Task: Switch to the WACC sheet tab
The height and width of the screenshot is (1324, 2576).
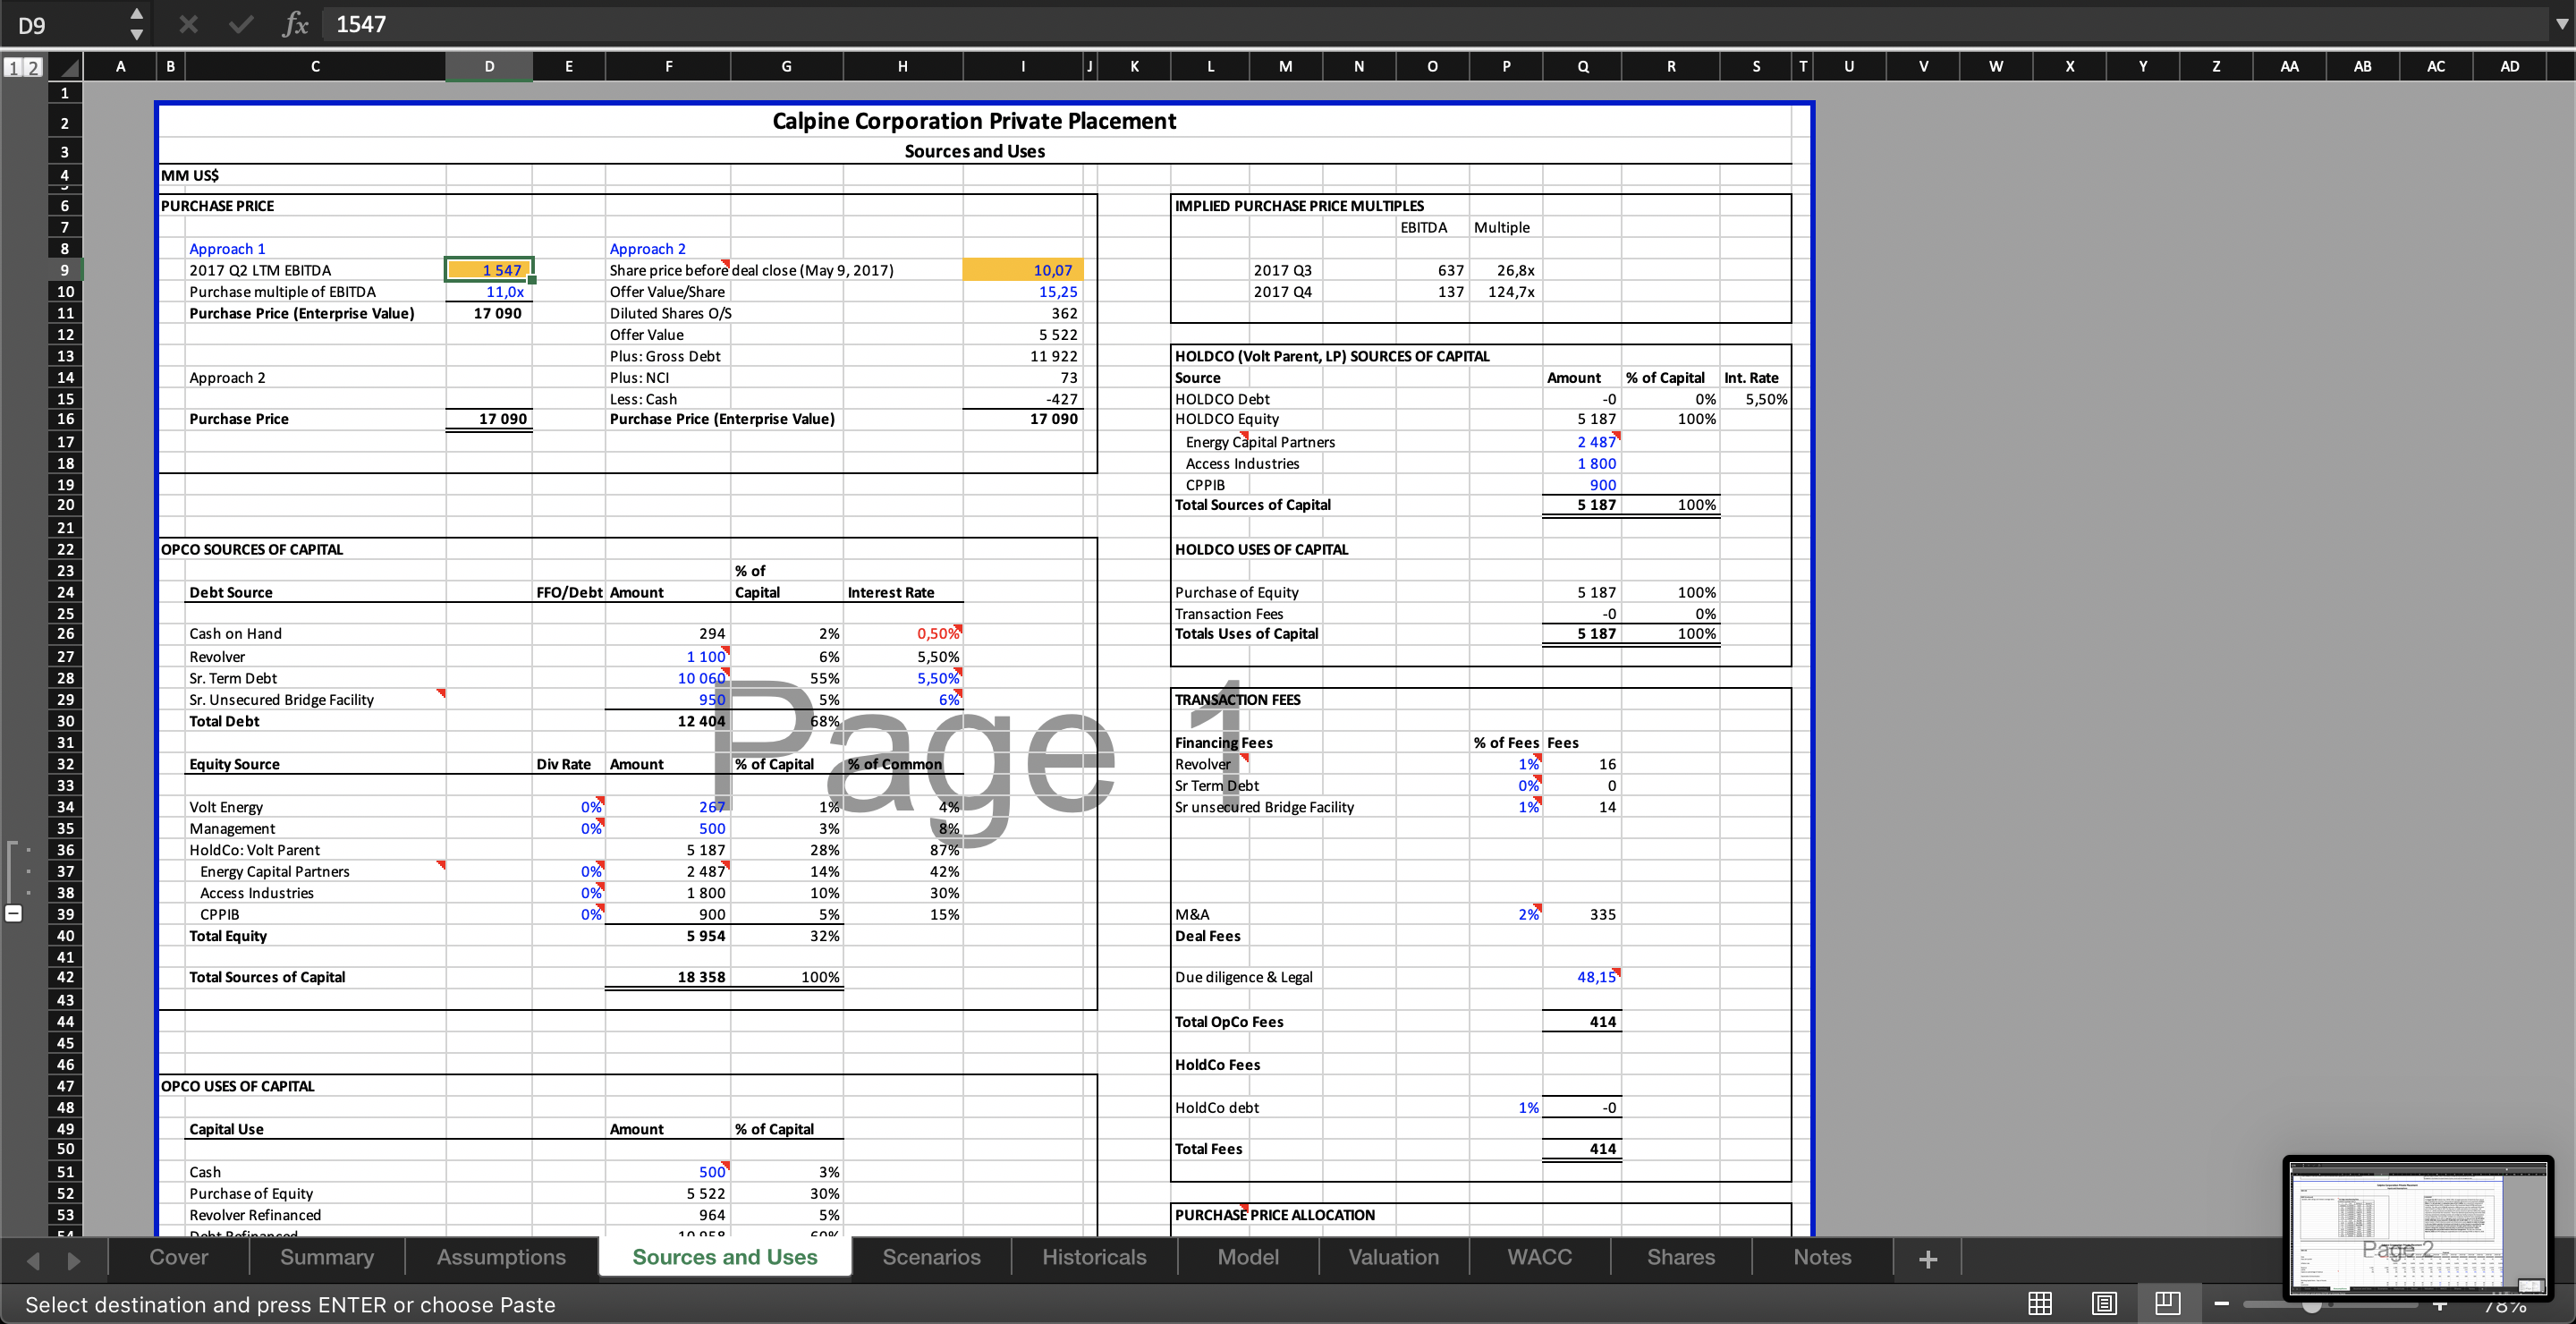Action: (1539, 1257)
